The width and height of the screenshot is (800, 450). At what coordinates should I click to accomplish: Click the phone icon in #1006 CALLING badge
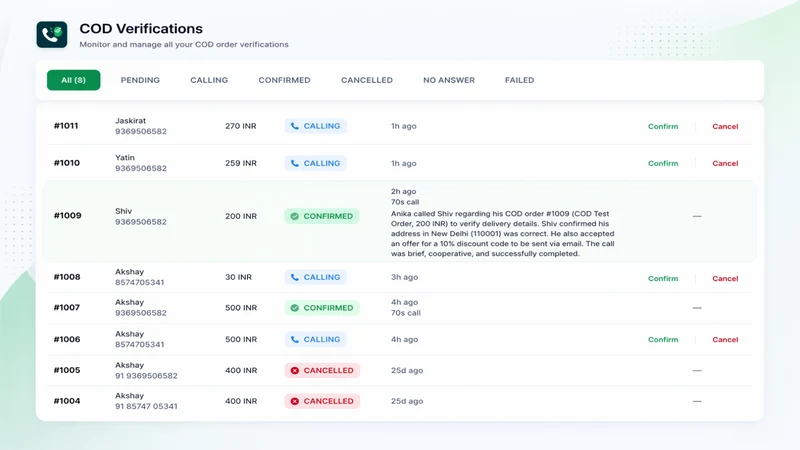pyautogui.click(x=294, y=339)
